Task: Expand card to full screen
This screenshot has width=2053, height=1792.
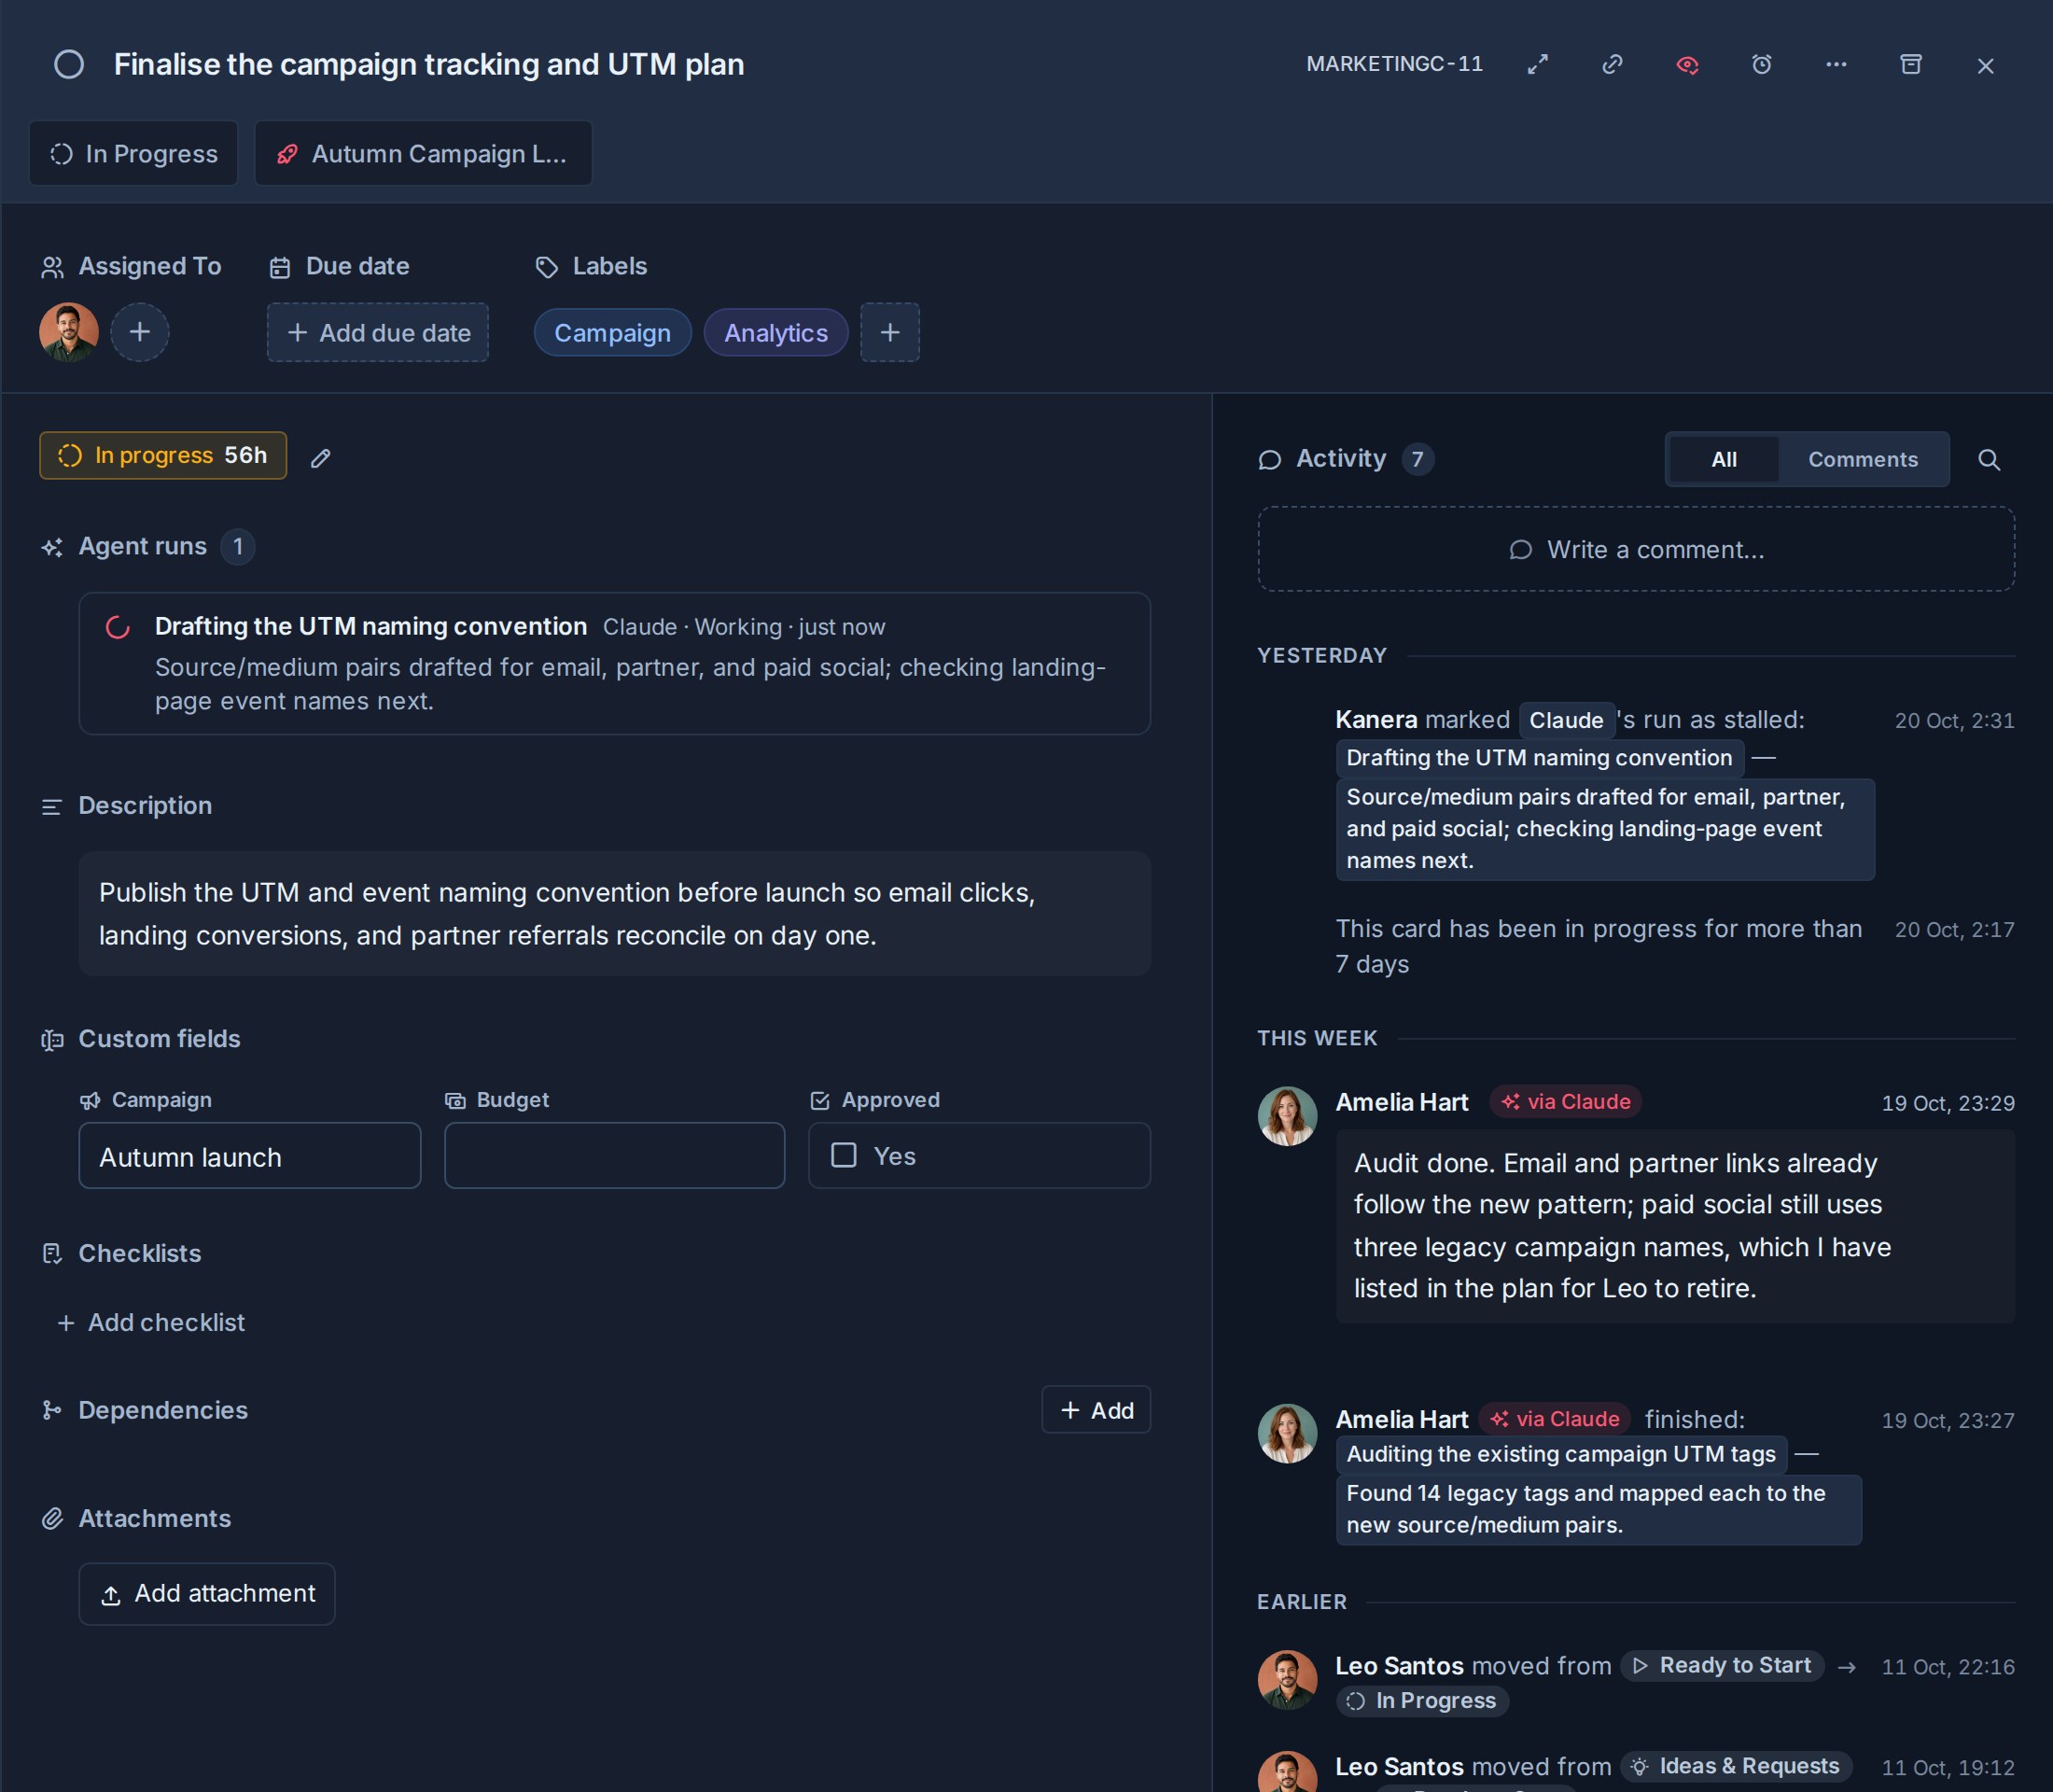Action: tap(1538, 65)
